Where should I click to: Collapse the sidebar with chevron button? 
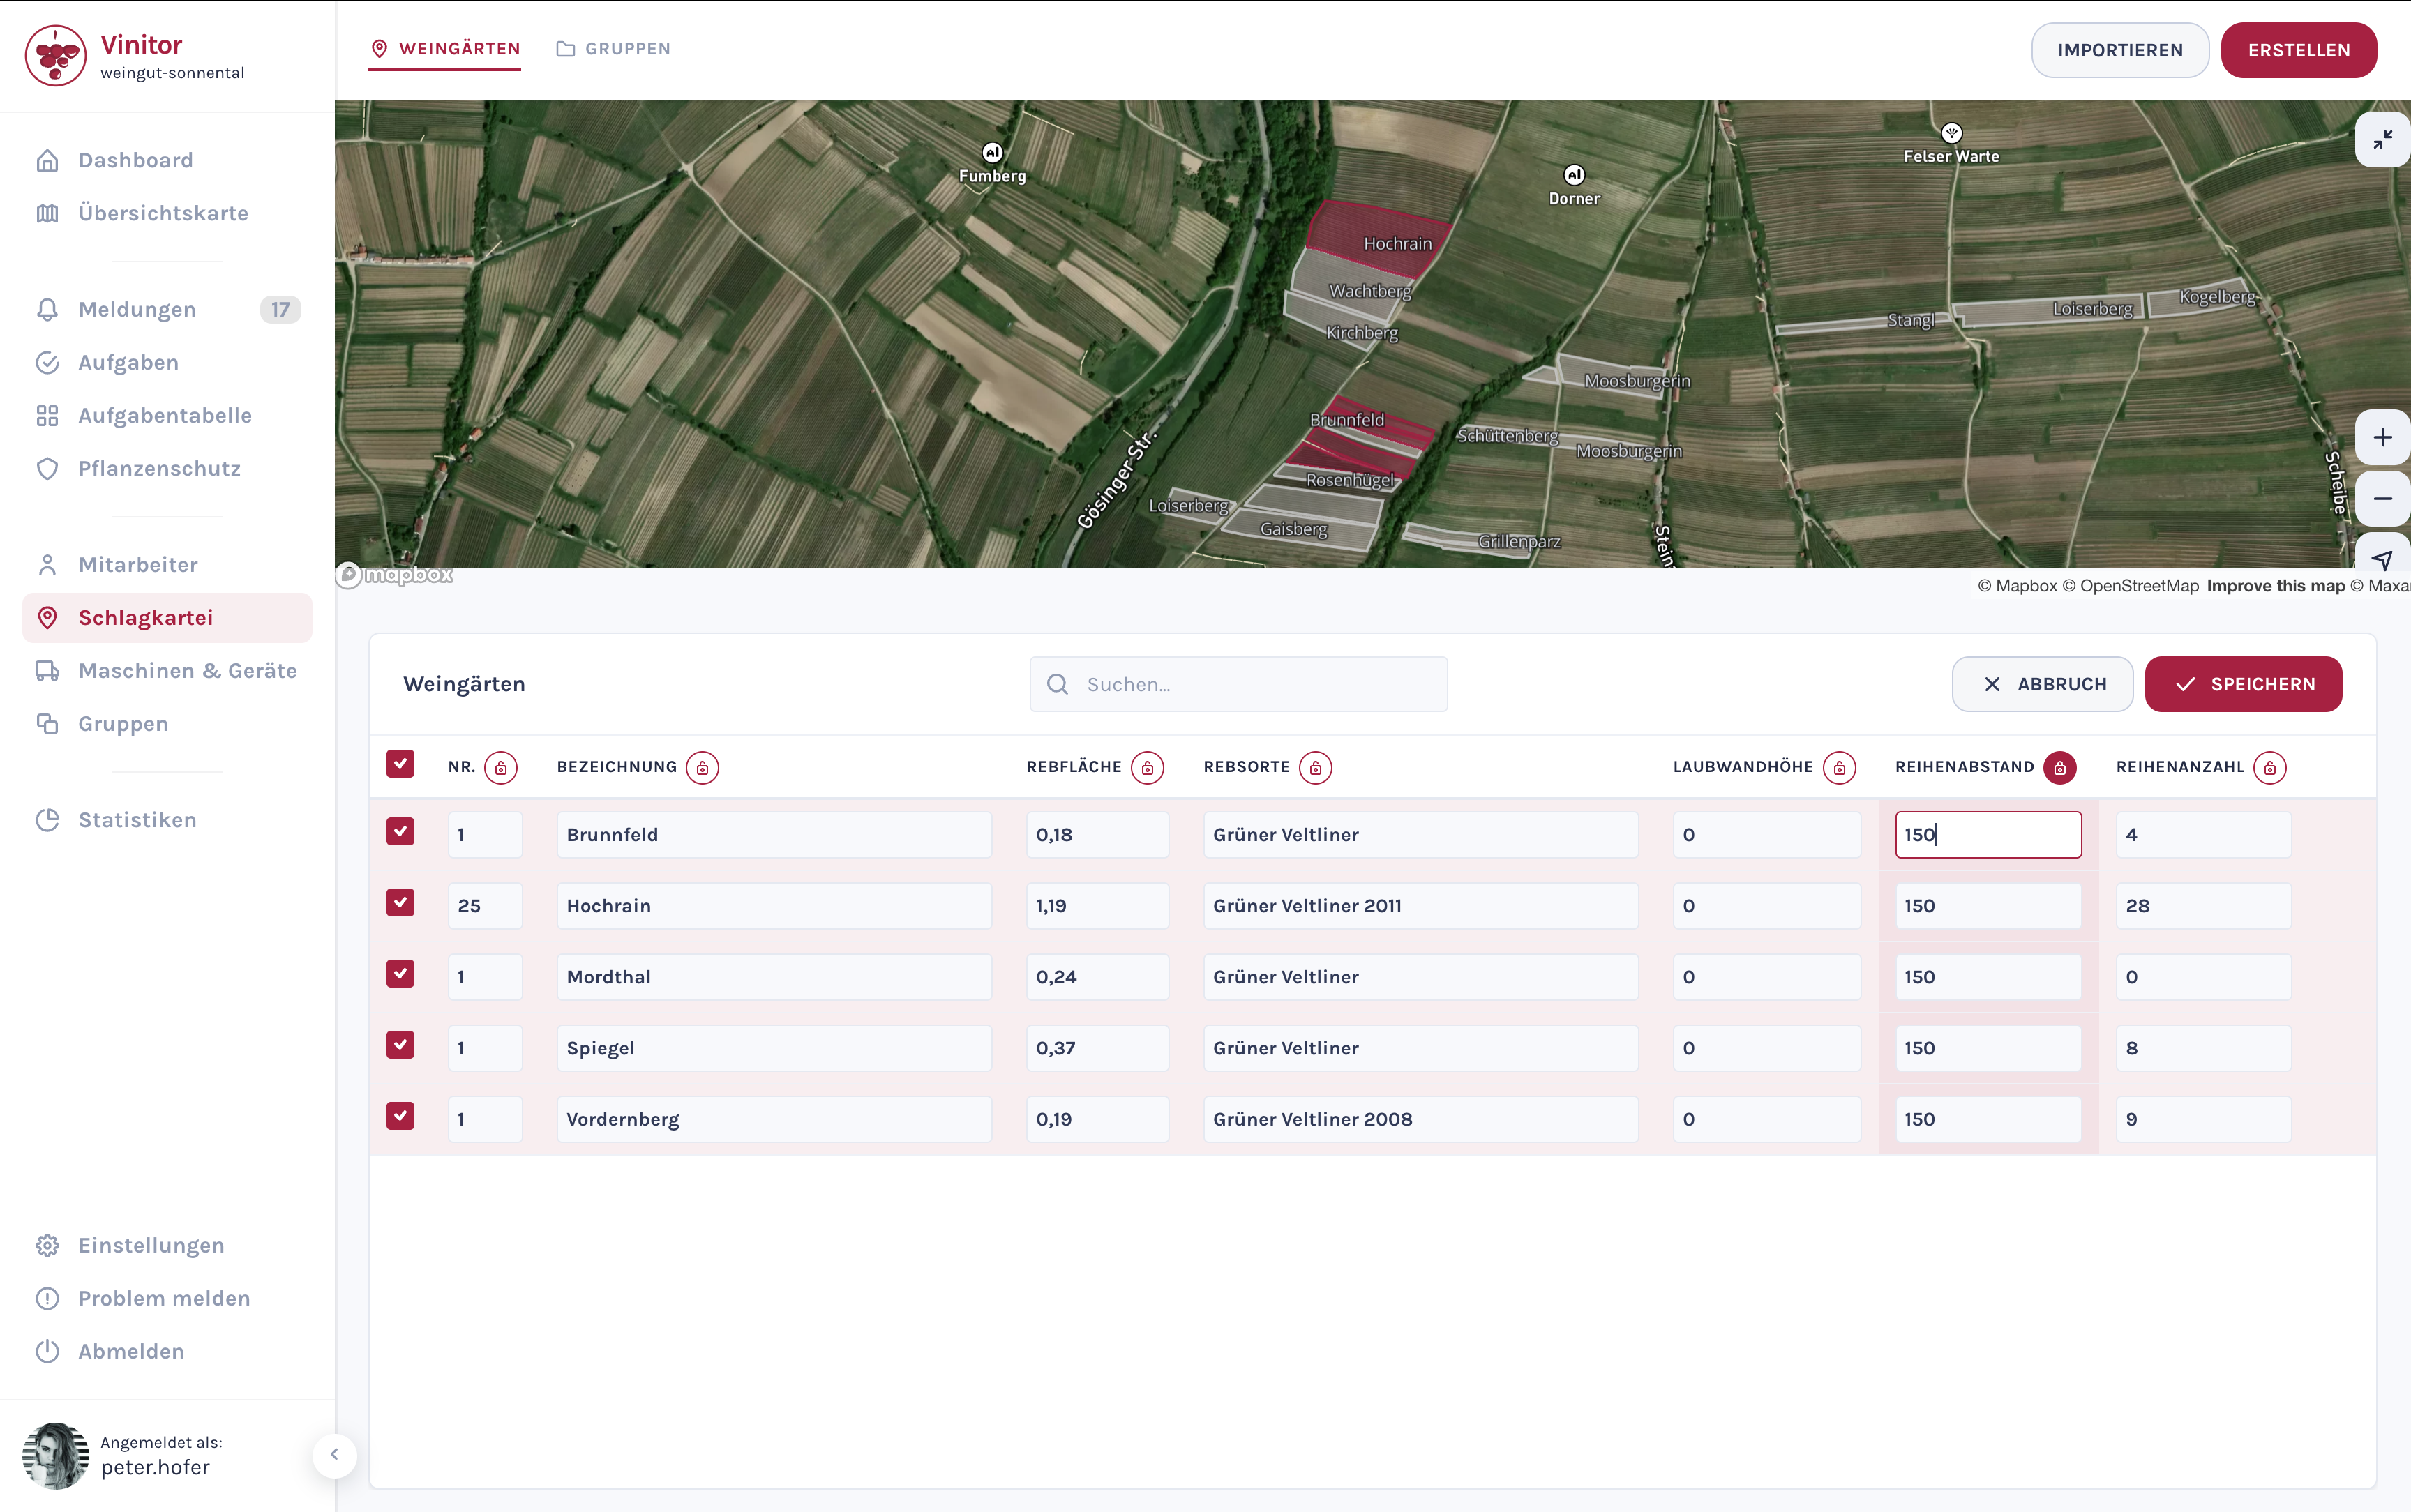[334, 1455]
